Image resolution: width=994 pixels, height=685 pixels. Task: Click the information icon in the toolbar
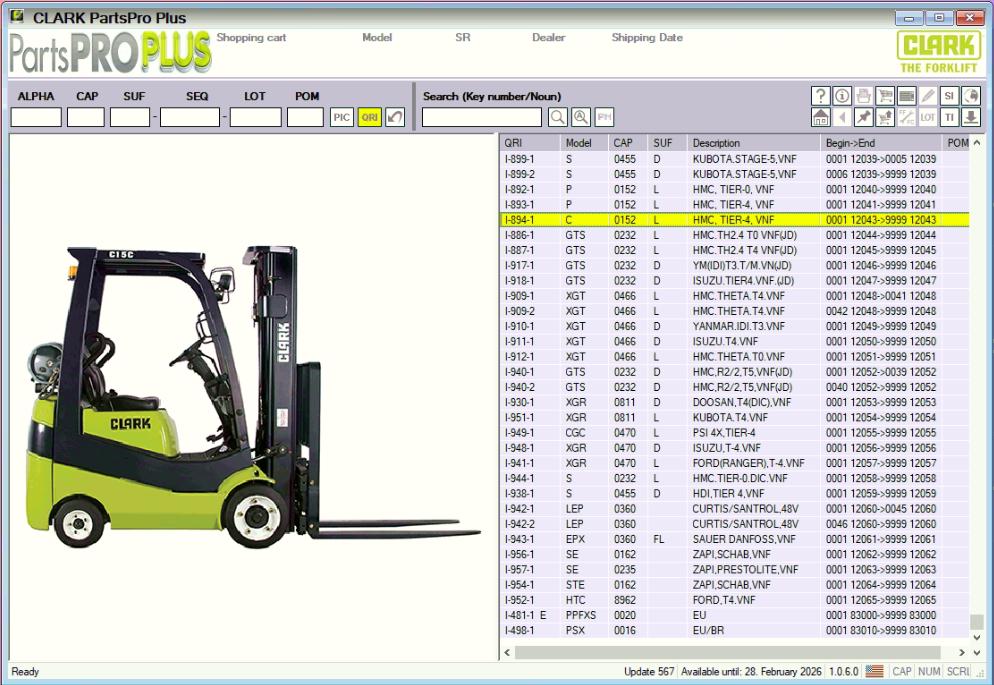841,95
